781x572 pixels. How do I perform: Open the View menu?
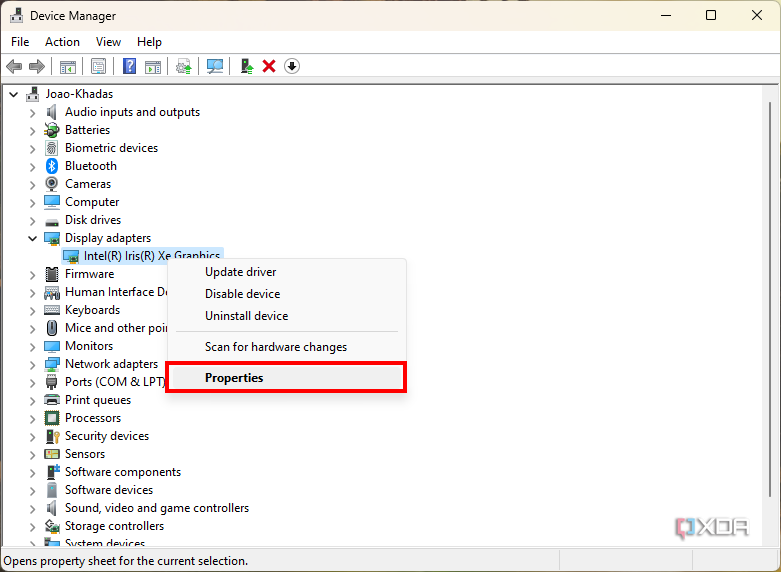[108, 42]
